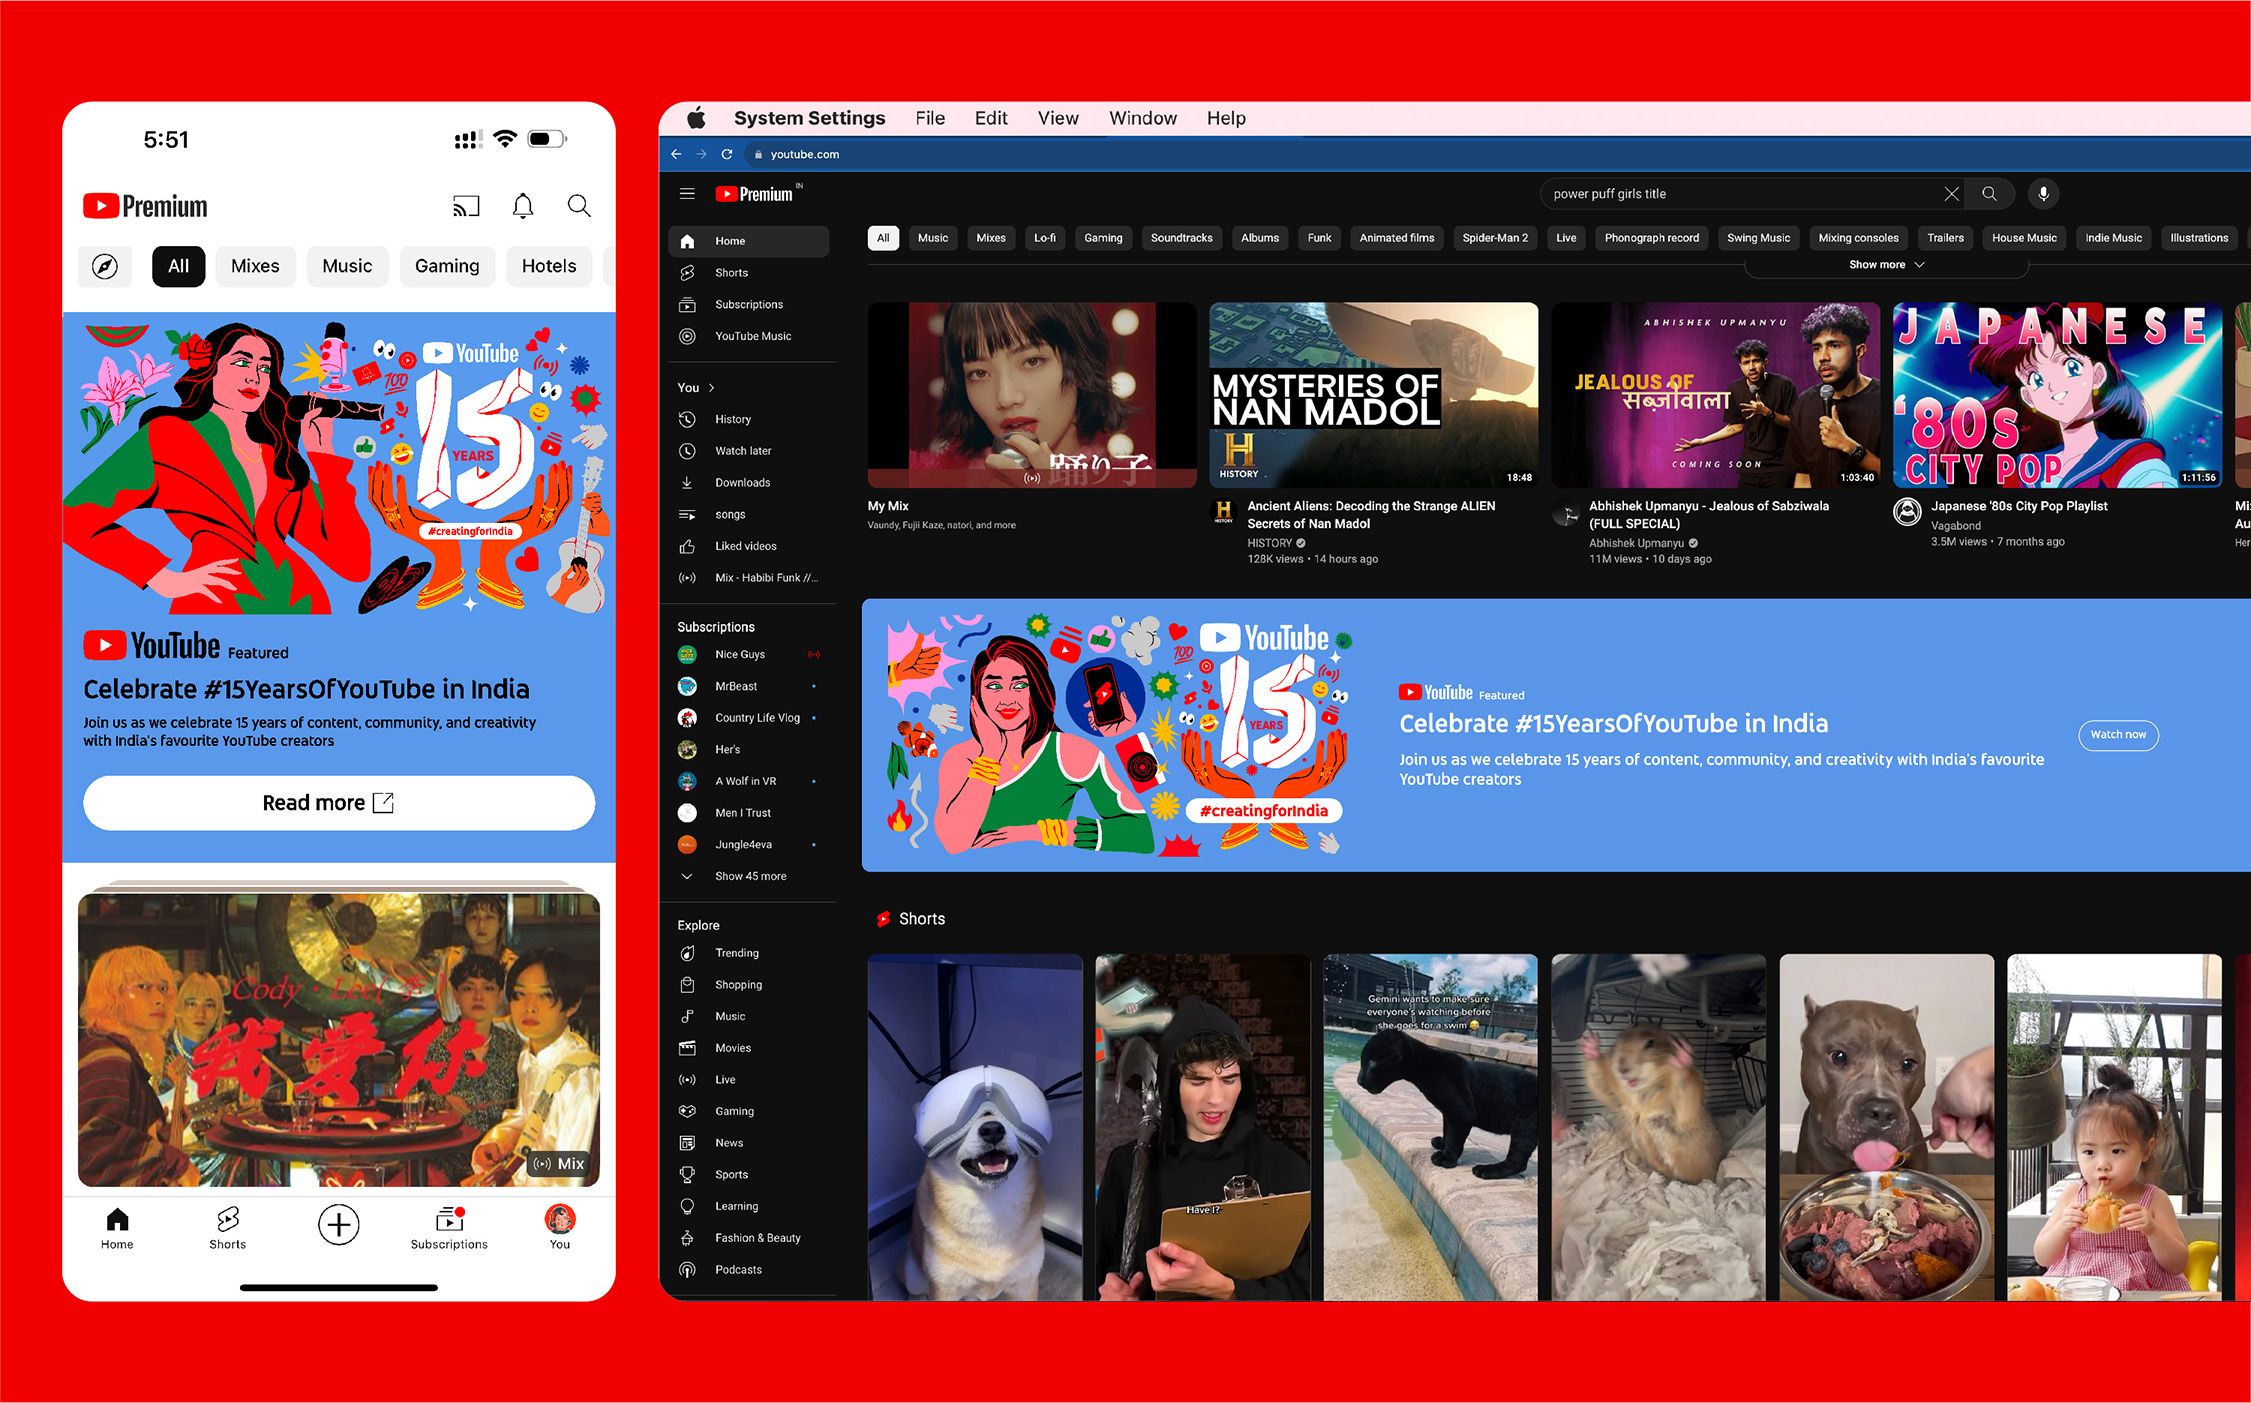Select the Mixes filter chip on mobile
This screenshot has height=1403, width=2251.
click(x=255, y=266)
